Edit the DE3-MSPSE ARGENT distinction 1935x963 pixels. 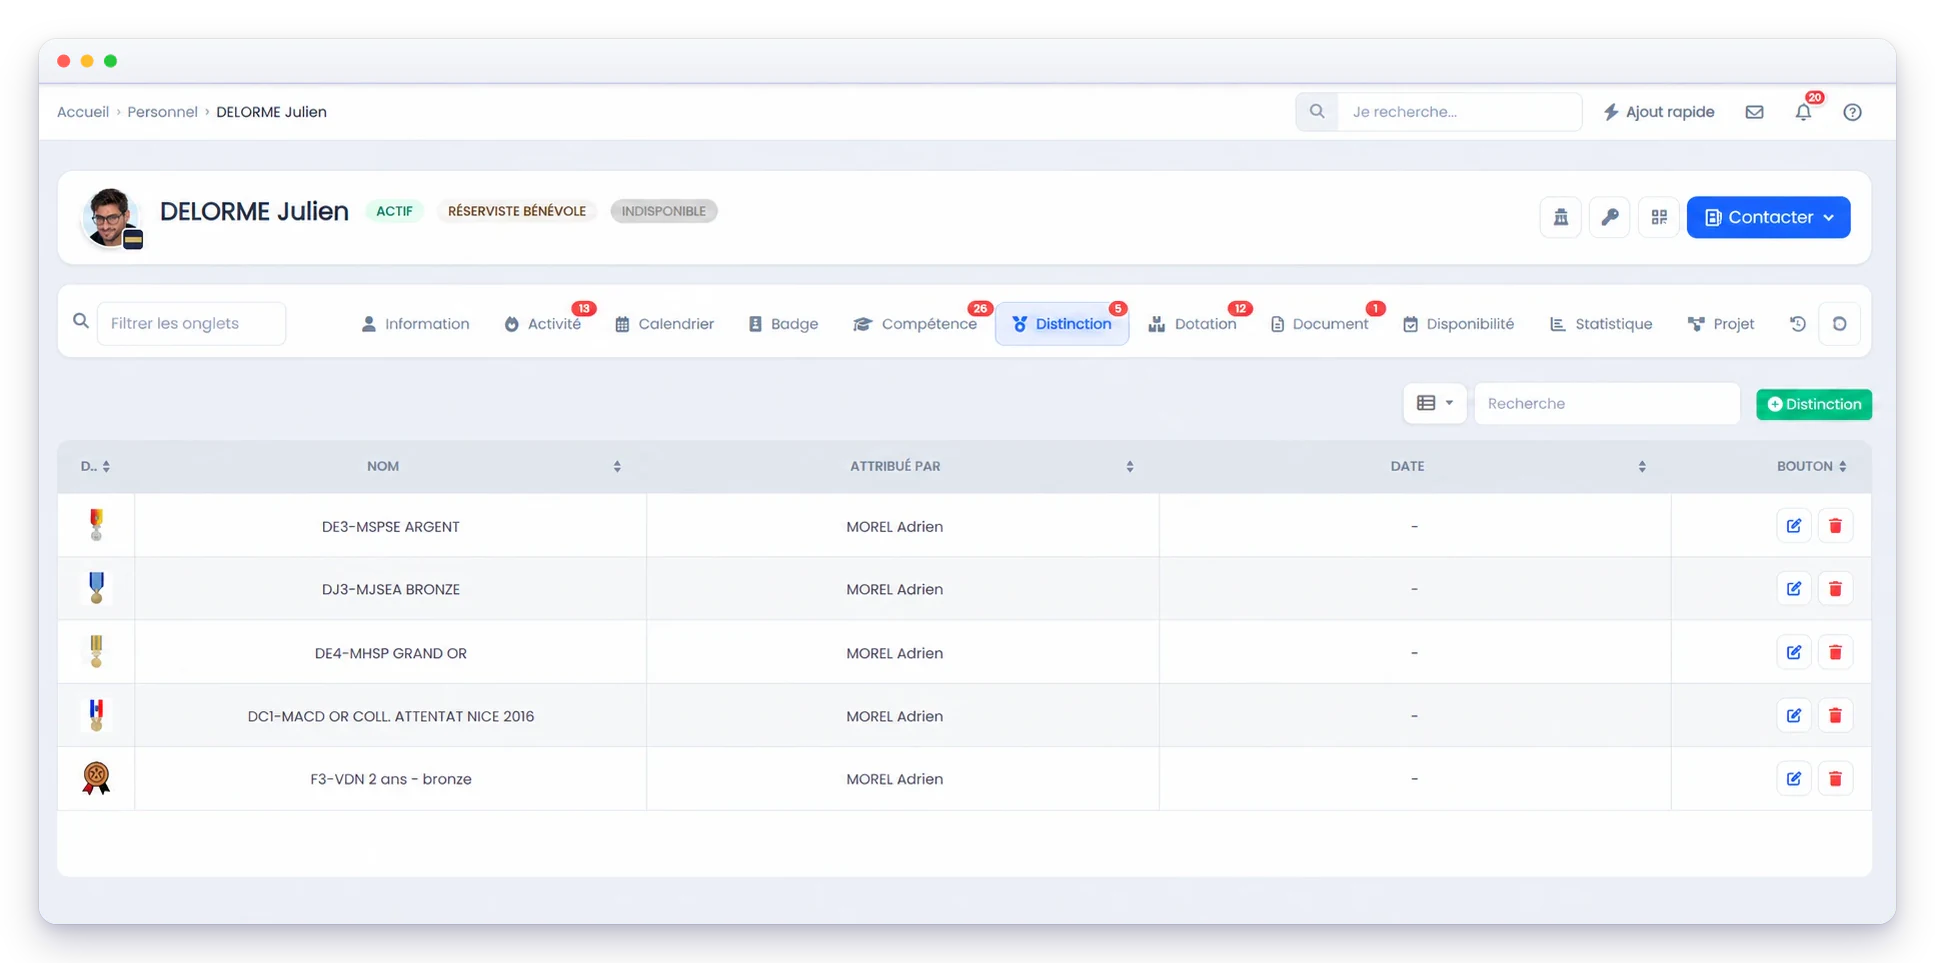tap(1794, 526)
